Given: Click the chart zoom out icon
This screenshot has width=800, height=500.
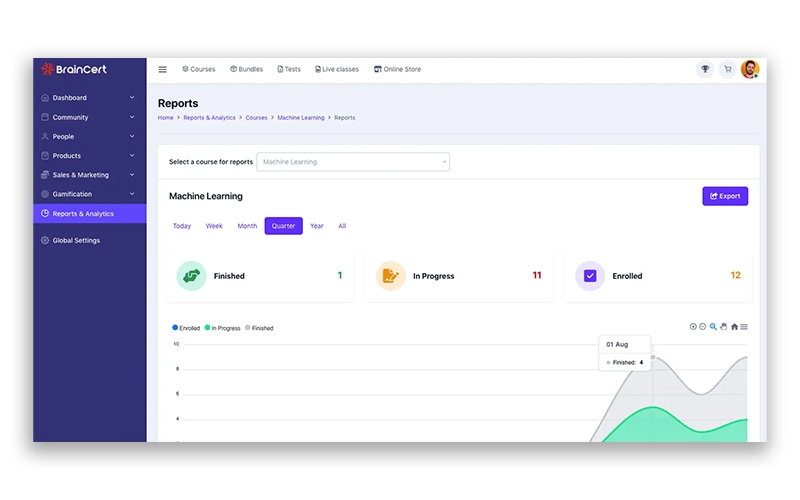Looking at the screenshot, I should (x=703, y=327).
